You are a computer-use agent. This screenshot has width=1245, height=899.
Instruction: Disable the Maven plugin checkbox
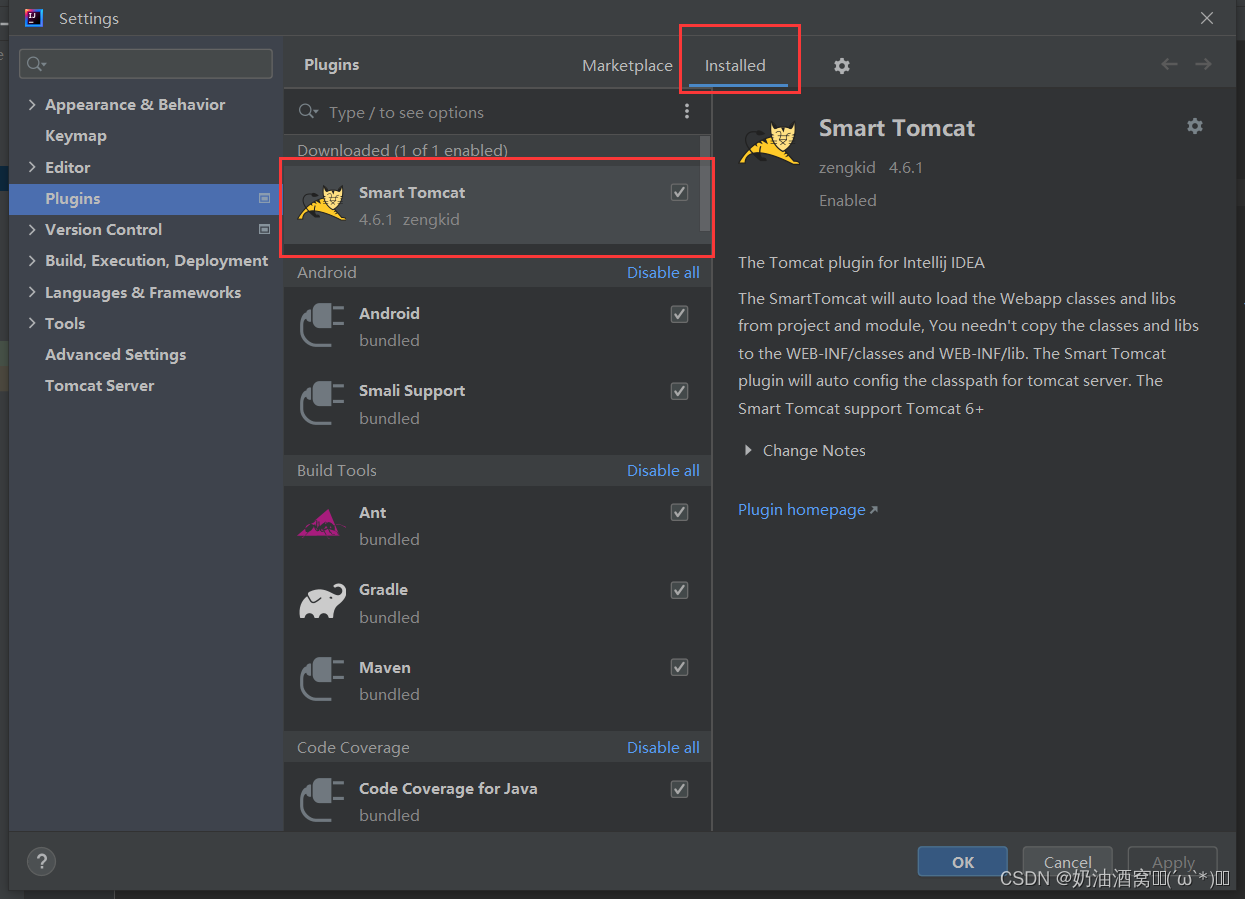[x=679, y=667]
